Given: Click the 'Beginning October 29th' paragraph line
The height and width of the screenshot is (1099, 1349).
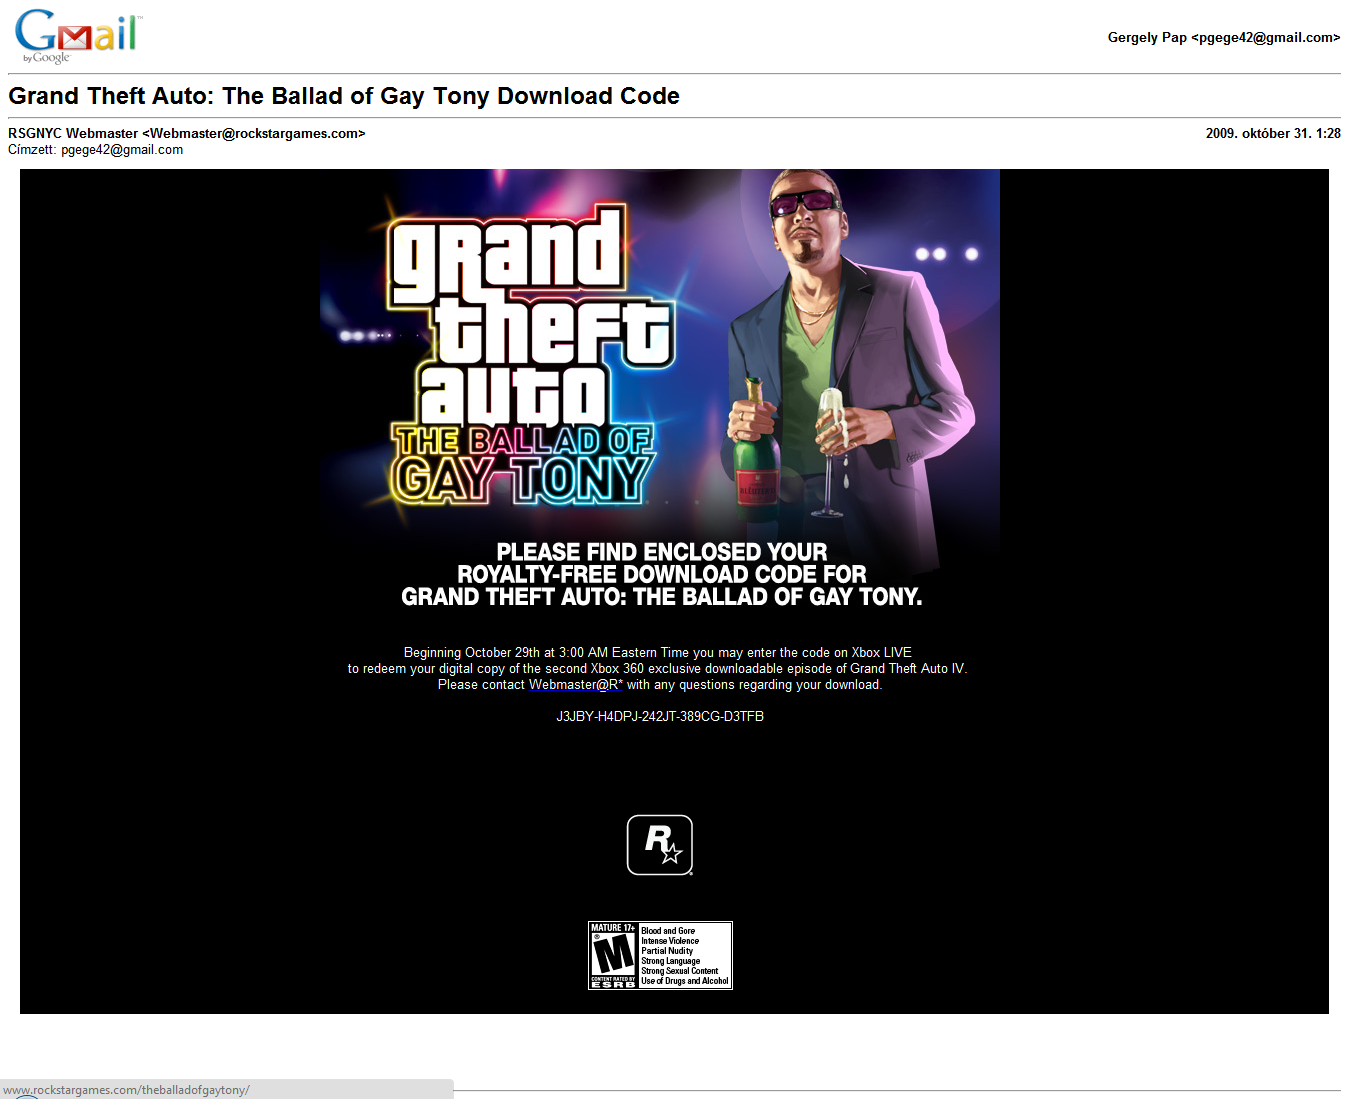Looking at the screenshot, I should [x=658, y=653].
